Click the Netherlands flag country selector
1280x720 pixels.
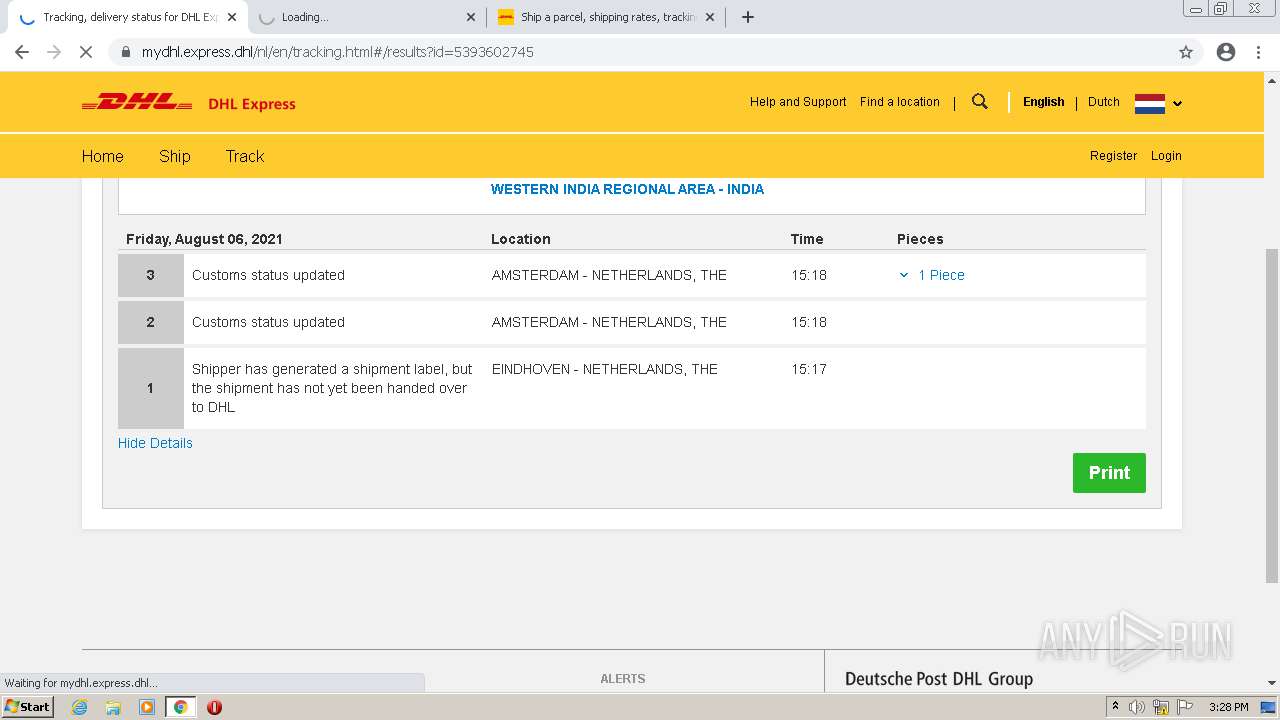(x=1150, y=103)
